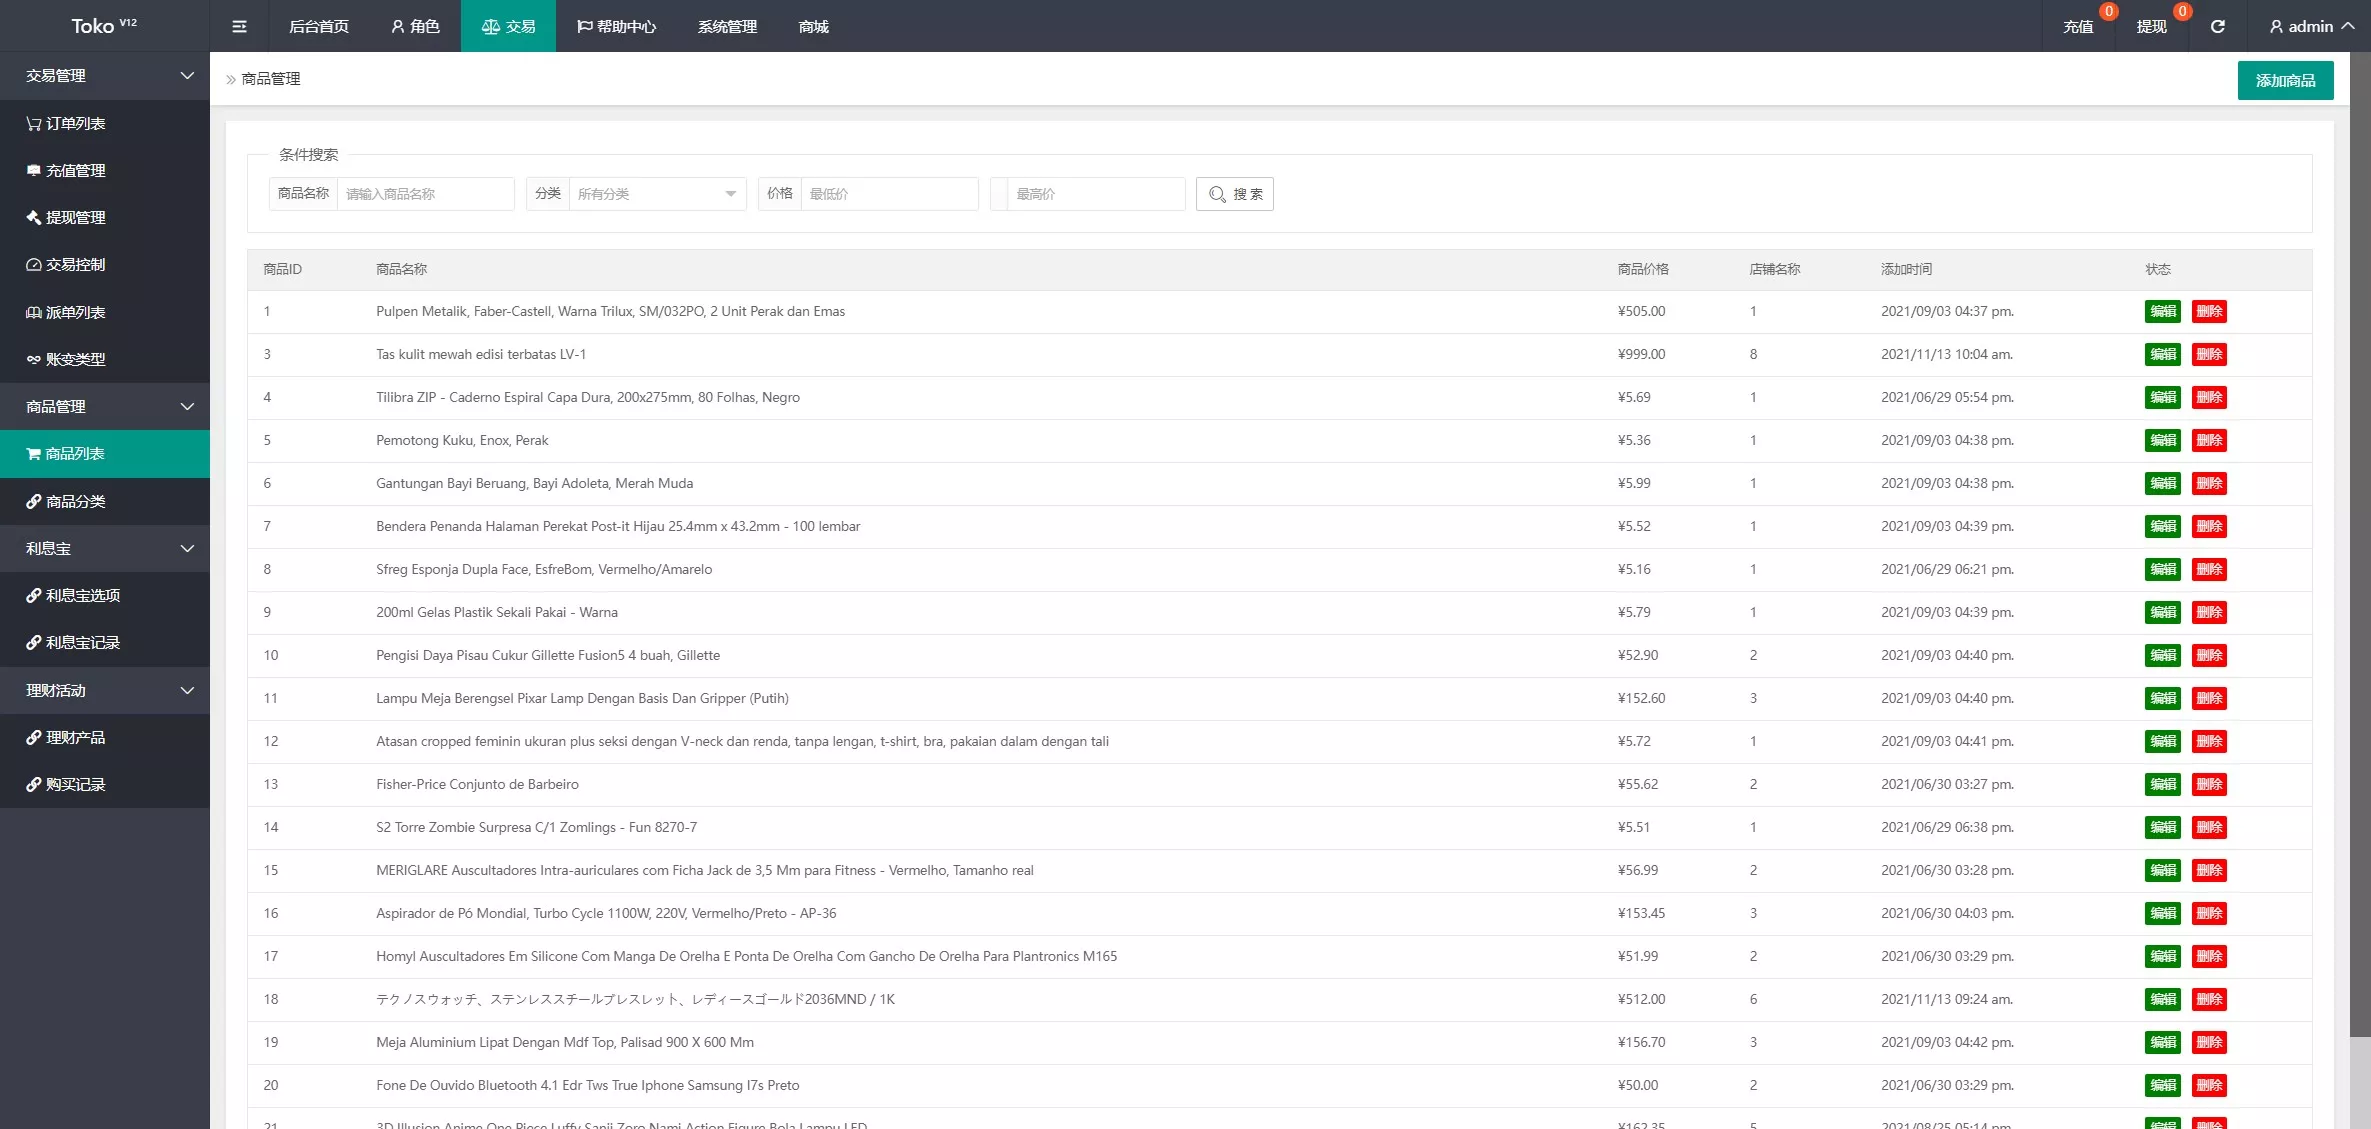
Task: Click the 商品名称 search input field
Action: tap(425, 194)
